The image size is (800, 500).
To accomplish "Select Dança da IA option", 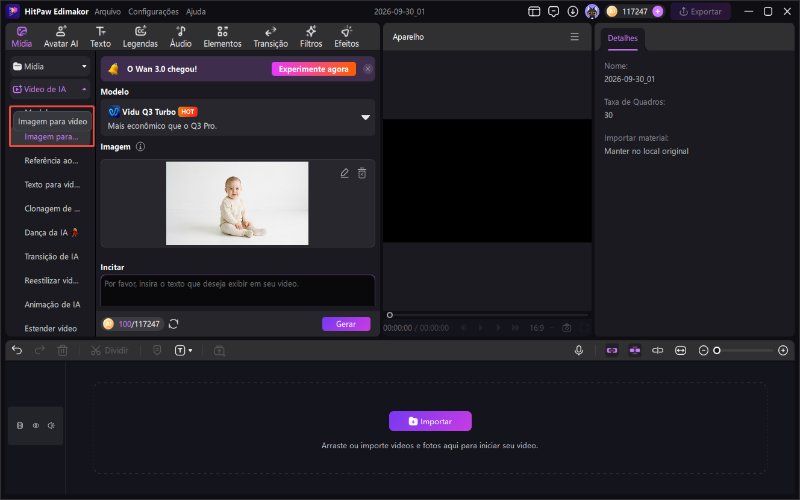I will click(x=51, y=233).
